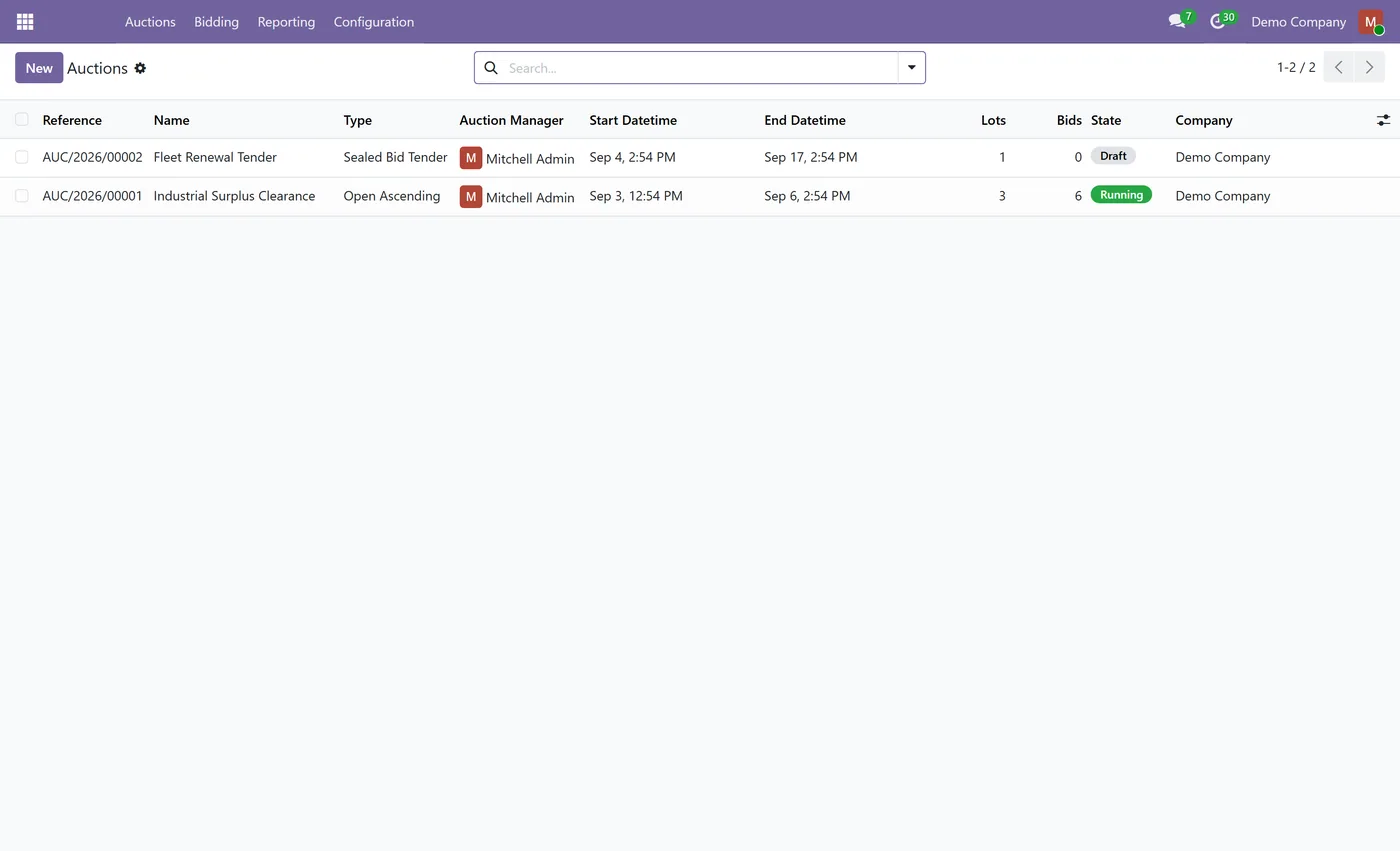Expand the search options dropdown arrow
This screenshot has width=1400, height=851.
(912, 68)
